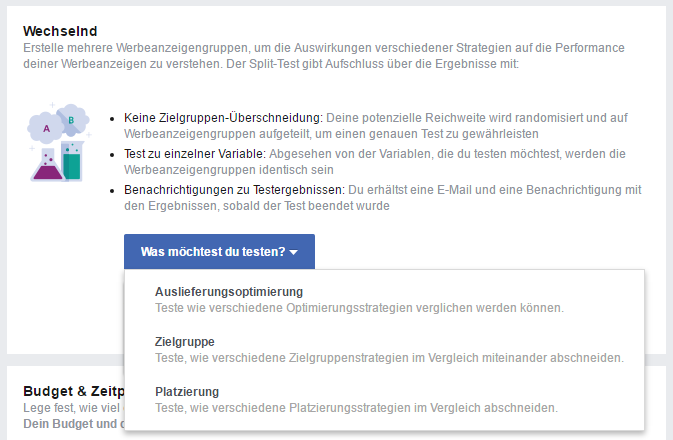Click the description text under Platzierung
Screen dimensions: 673x440
[x=356, y=408]
